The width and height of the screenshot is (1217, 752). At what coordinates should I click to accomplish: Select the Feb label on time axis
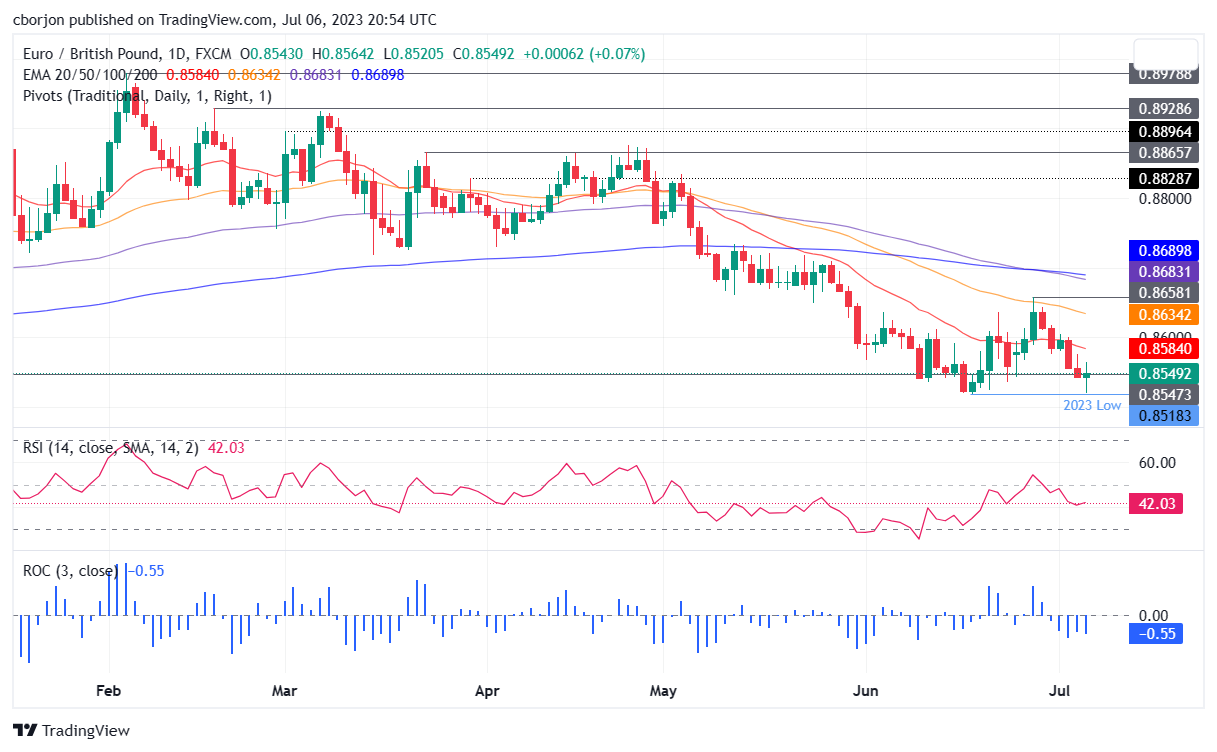pos(108,690)
